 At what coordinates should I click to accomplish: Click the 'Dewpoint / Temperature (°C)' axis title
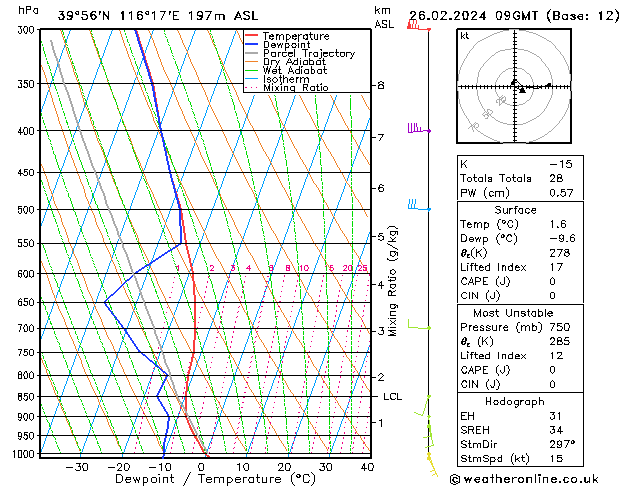point(215,479)
